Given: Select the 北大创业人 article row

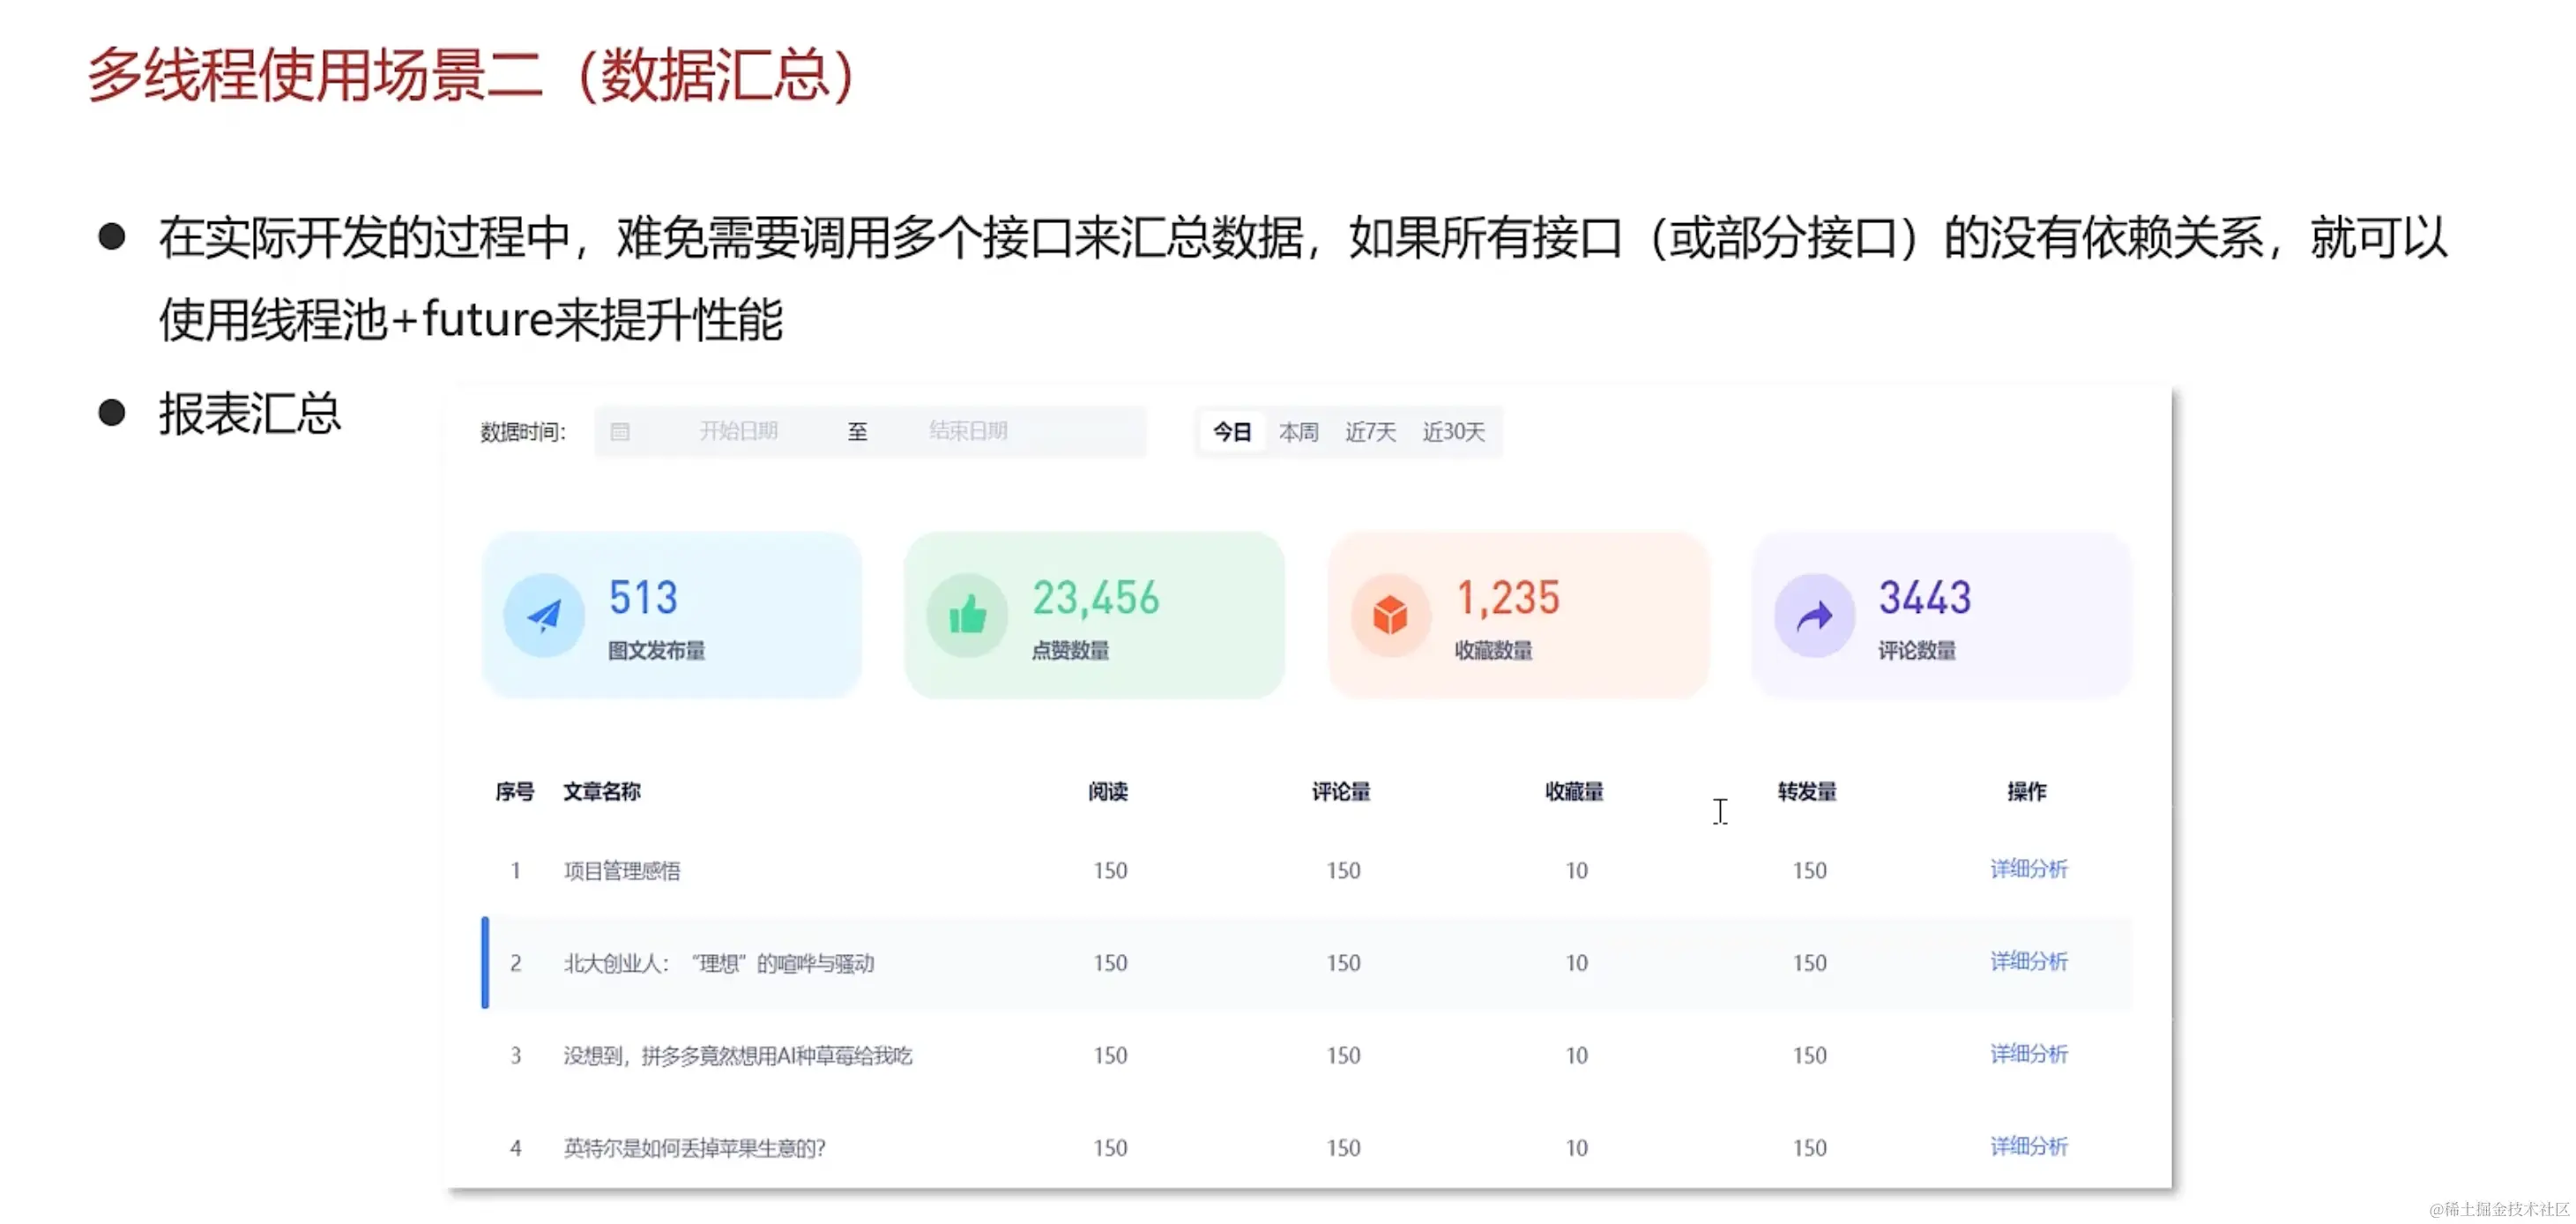Looking at the screenshot, I should [718, 963].
